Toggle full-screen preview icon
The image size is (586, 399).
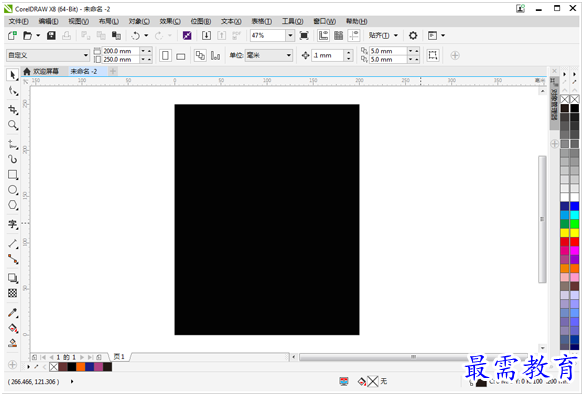(x=304, y=35)
